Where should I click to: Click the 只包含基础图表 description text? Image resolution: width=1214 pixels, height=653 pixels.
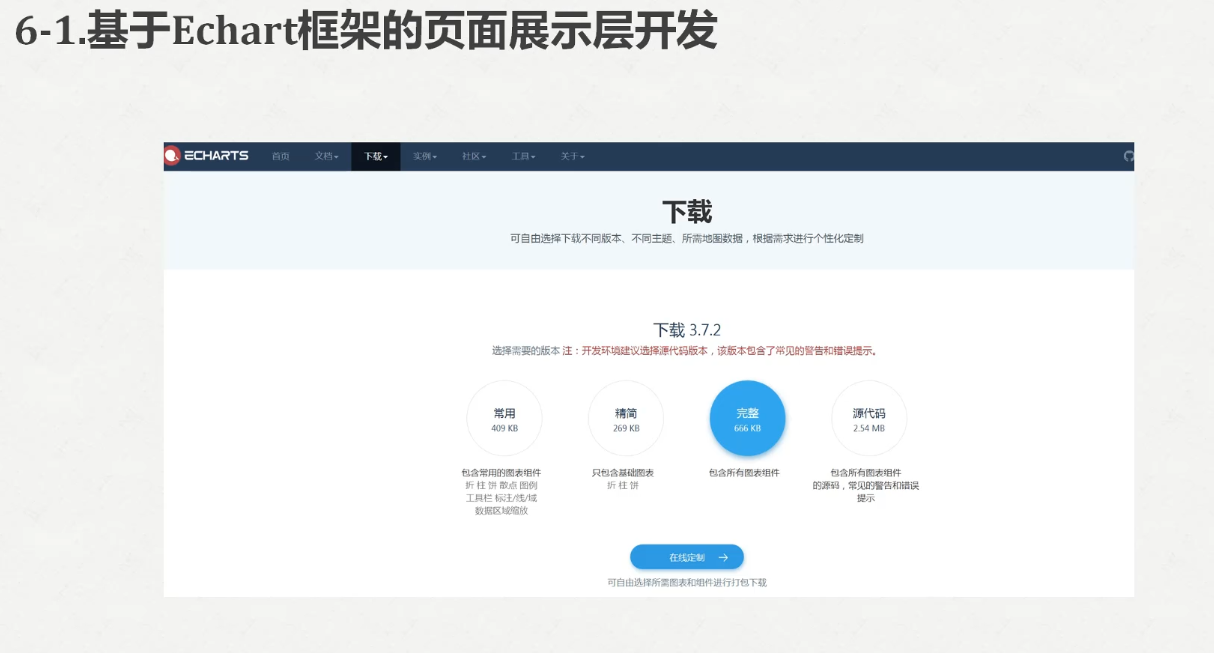point(623,472)
